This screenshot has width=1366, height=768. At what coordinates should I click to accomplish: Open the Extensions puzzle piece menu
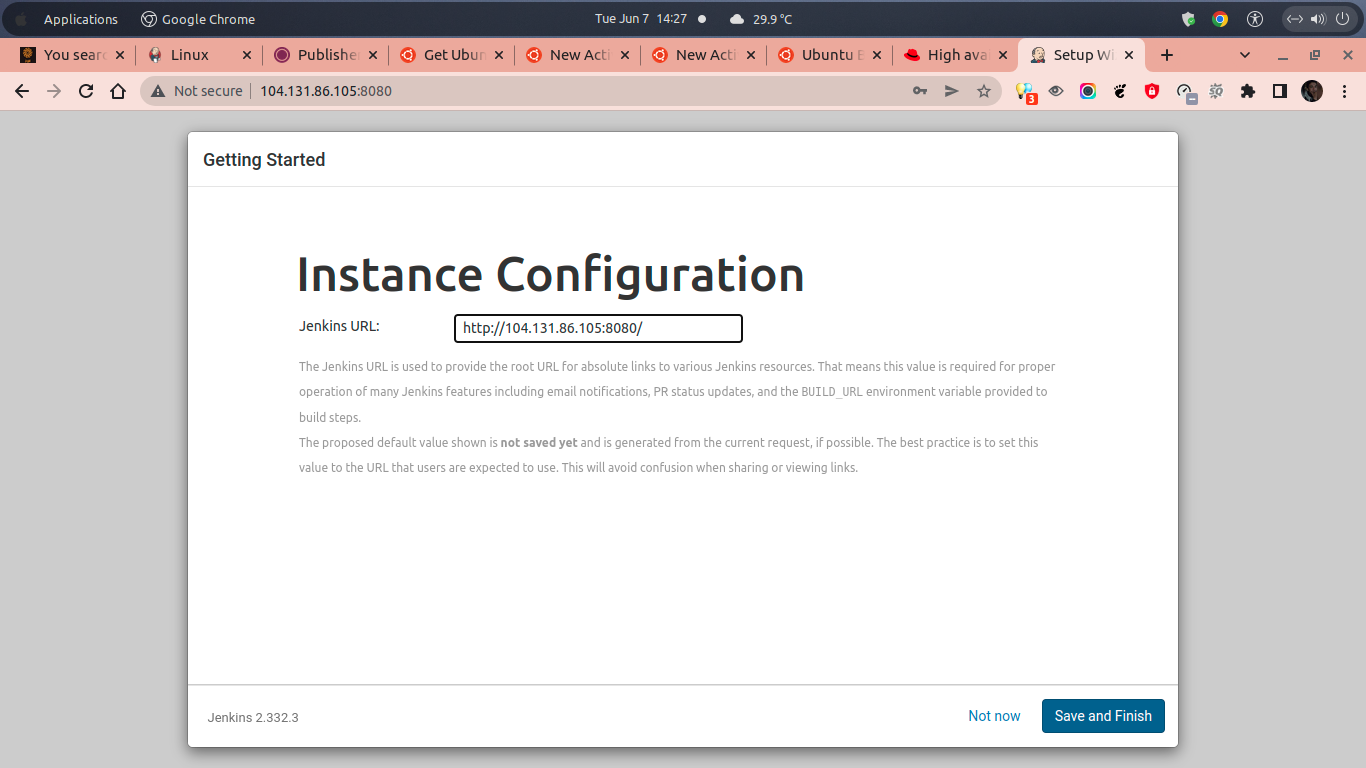click(x=1247, y=91)
